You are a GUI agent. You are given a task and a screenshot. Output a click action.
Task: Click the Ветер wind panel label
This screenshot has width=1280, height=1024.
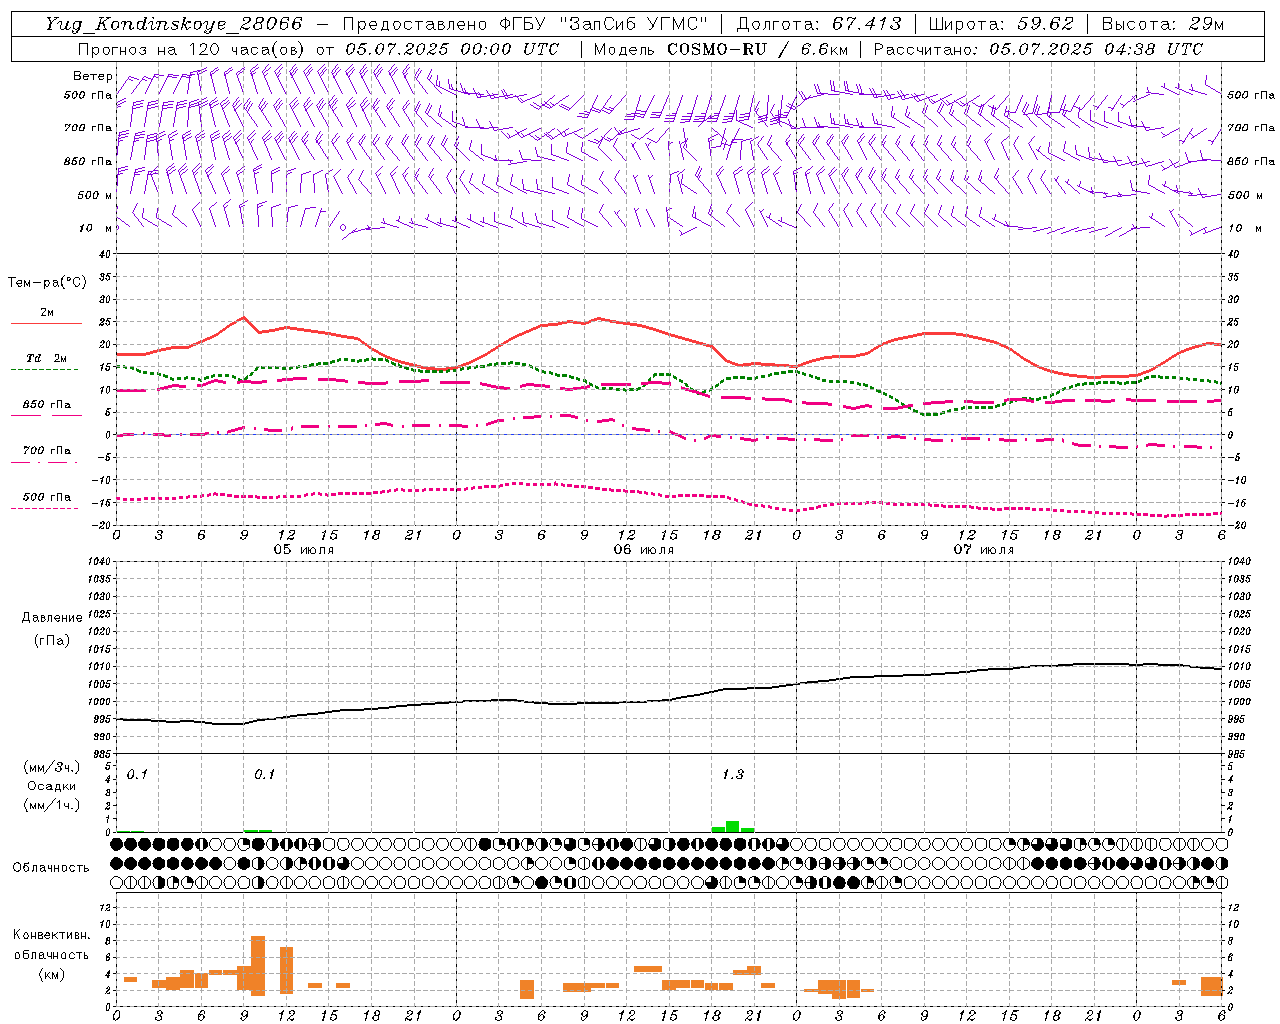tap(93, 76)
